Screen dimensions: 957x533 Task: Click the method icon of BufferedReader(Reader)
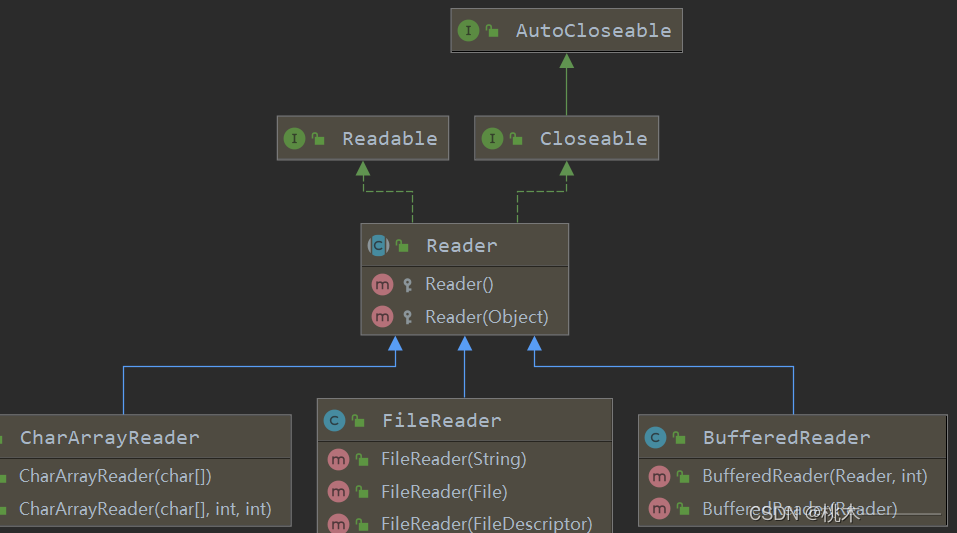pyautogui.click(x=659, y=509)
